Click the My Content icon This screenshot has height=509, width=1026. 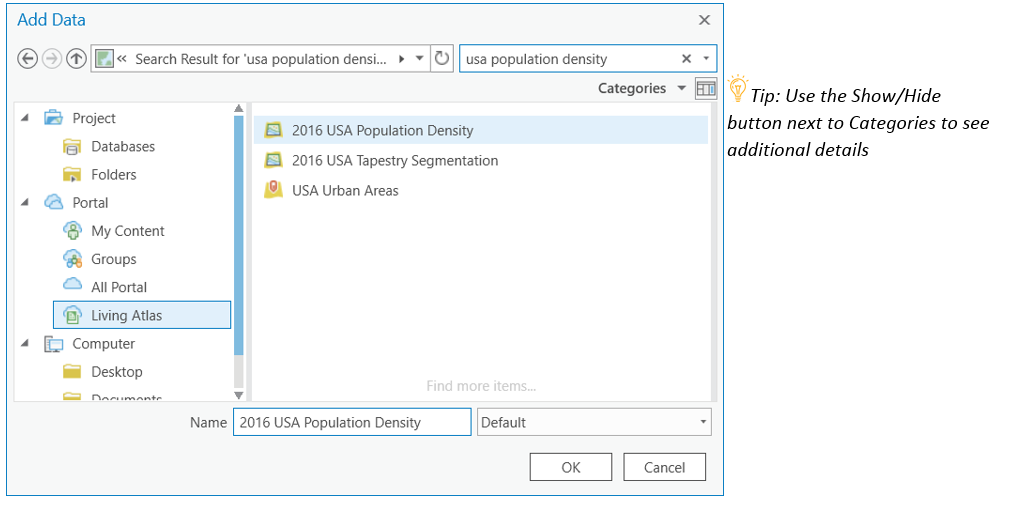72,231
